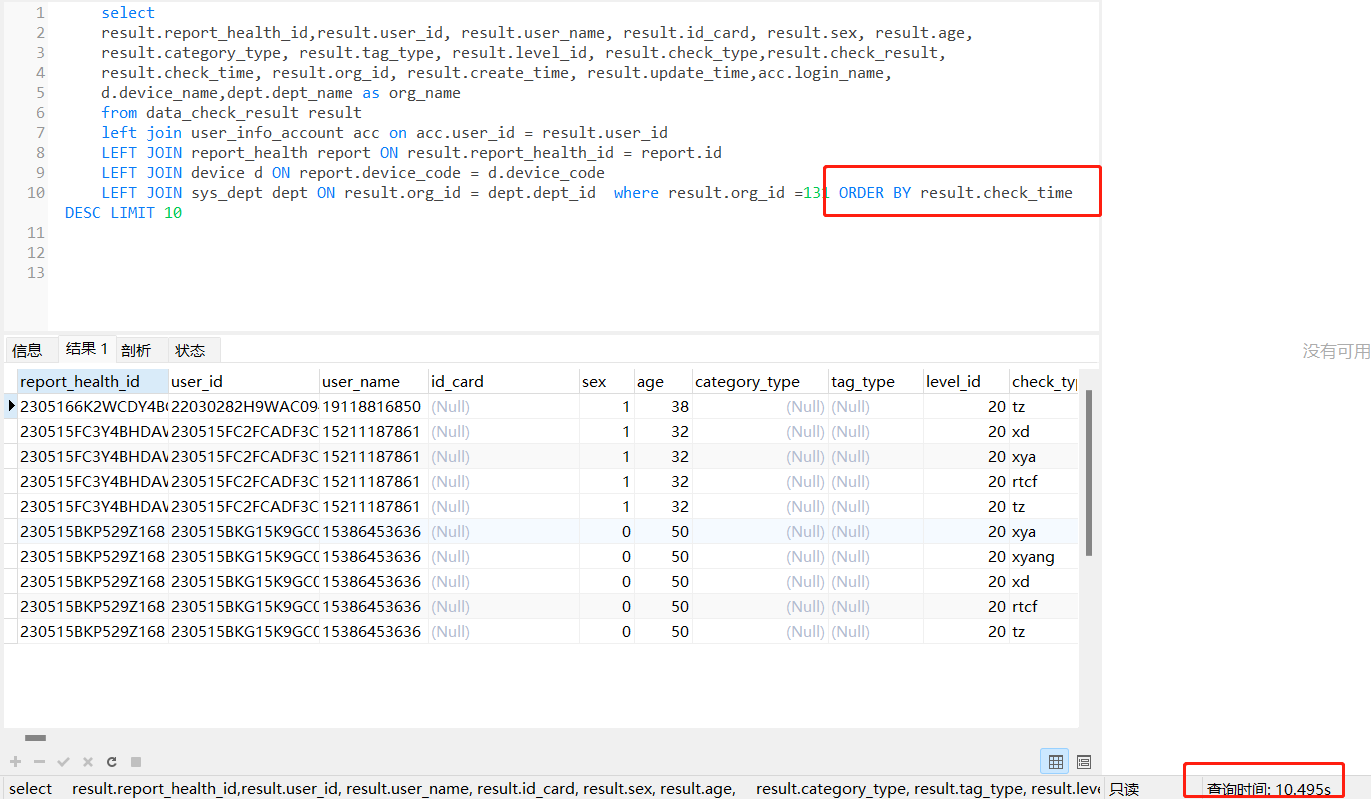Viewport: 1371px width, 799px height.
Task: Click the results vertical scrollbar
Action: point(1089,472)
